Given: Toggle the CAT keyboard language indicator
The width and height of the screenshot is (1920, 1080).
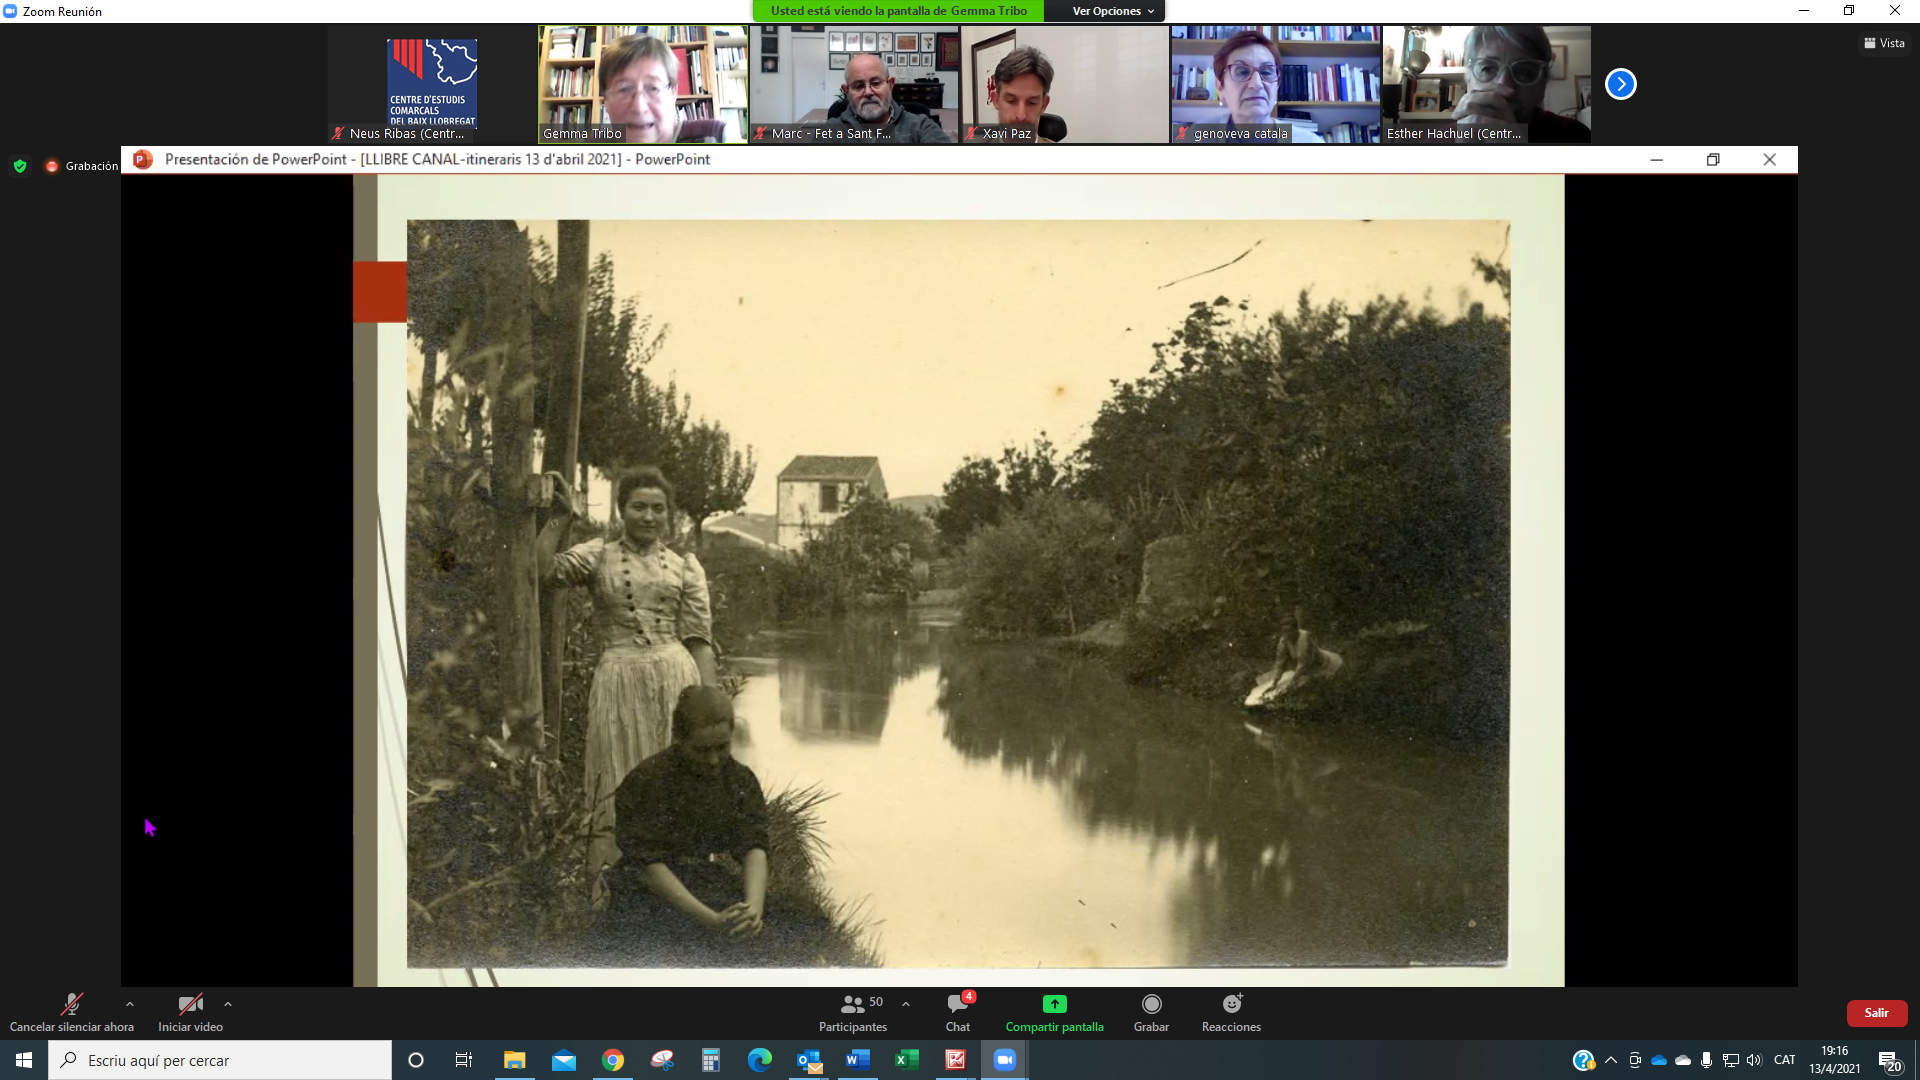Looking at the screenshot, I should [1784, 1060].
